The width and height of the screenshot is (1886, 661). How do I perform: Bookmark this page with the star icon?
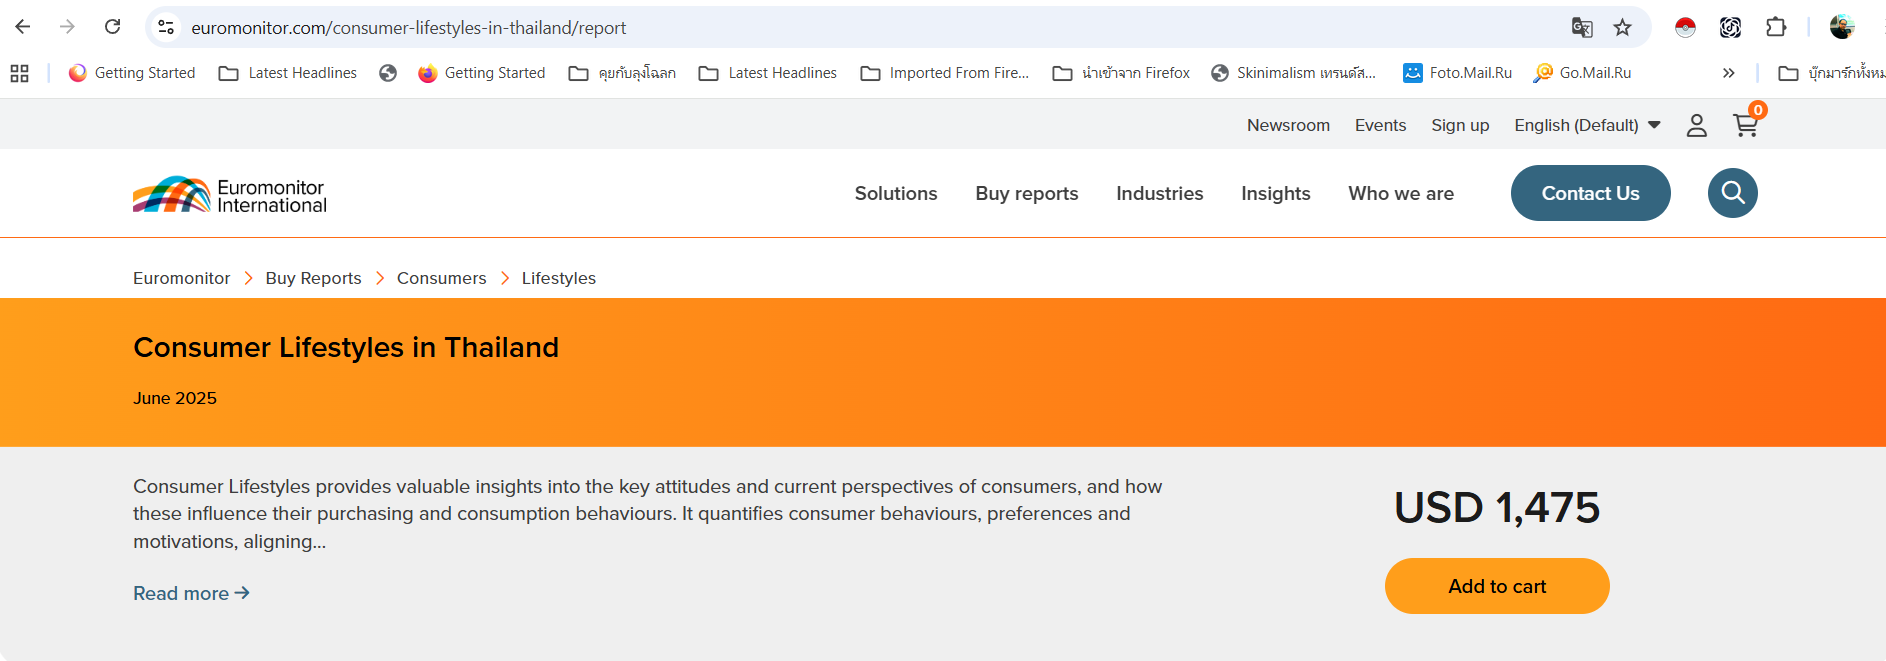pos(1622,28)
